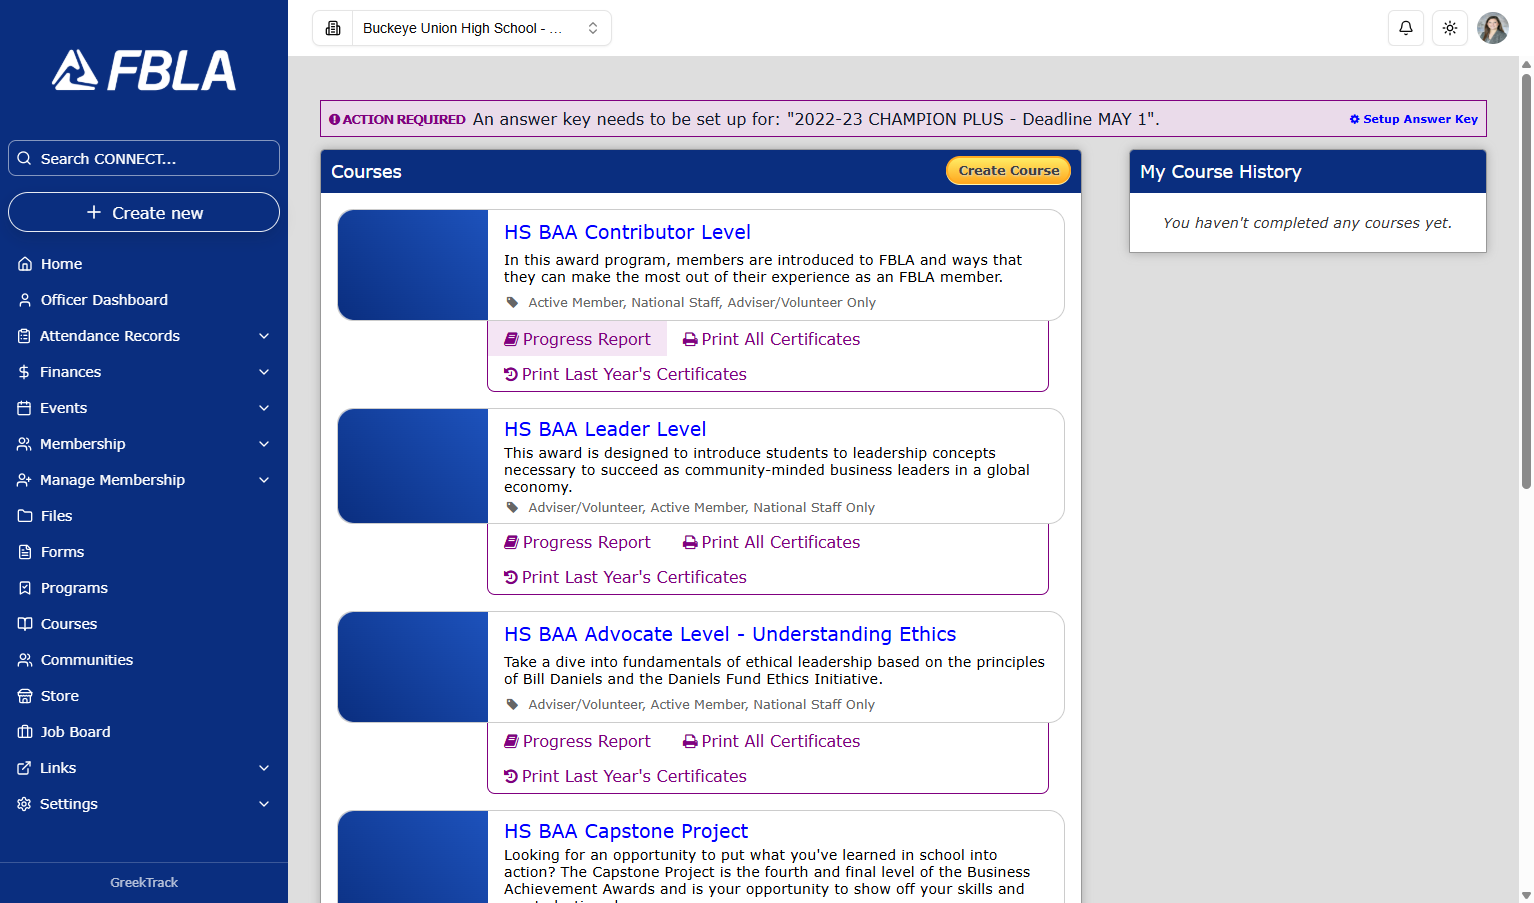This screenshot has width=1534, height=903.
Task: Click the magnifier icon in search box
Action: [x=25, y=158]
